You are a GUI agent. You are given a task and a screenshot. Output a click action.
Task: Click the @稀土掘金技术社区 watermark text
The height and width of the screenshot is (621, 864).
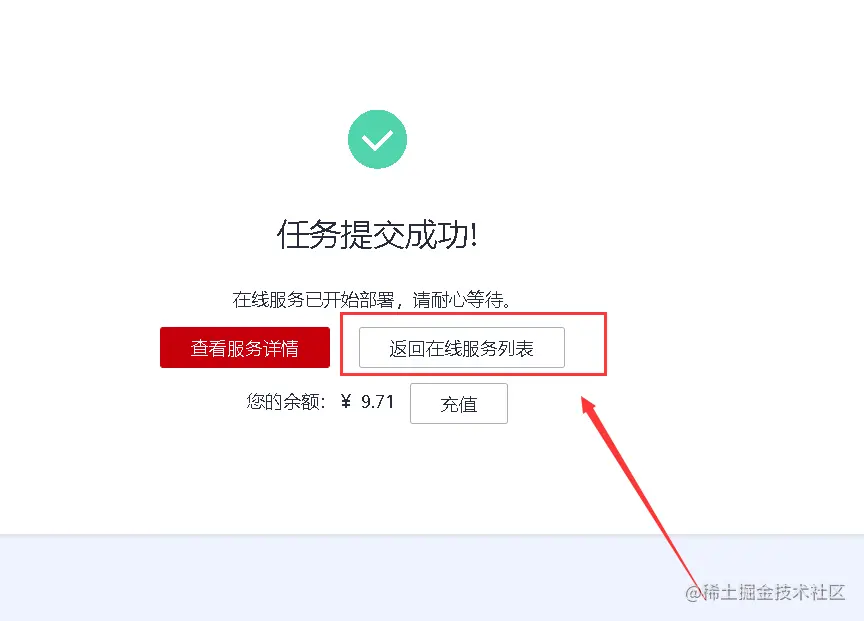[x=765, y=592]
